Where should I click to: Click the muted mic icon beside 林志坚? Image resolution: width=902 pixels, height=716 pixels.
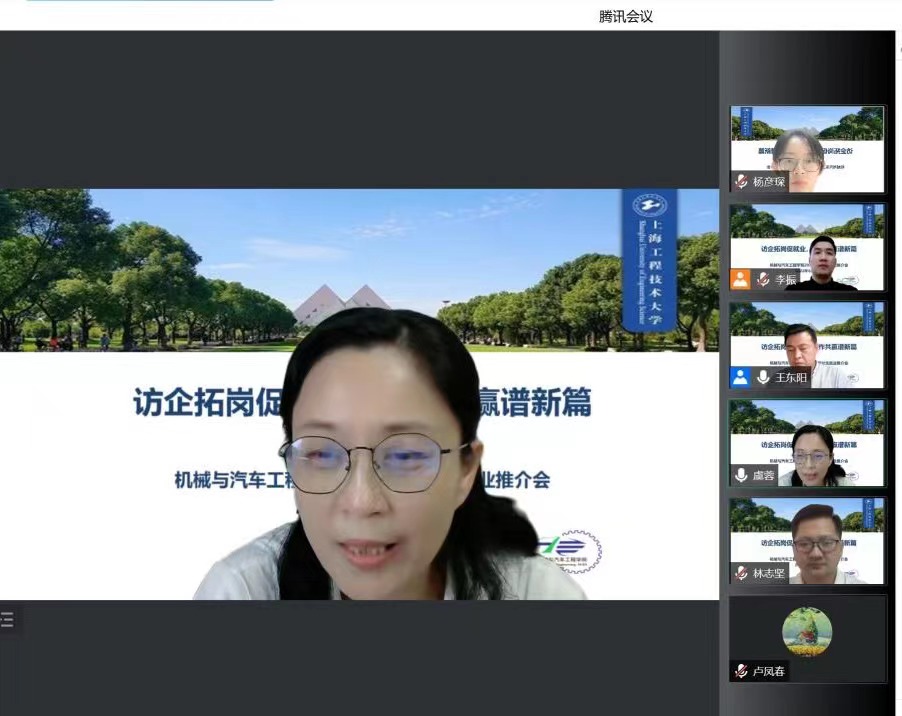tap(741, 574)
